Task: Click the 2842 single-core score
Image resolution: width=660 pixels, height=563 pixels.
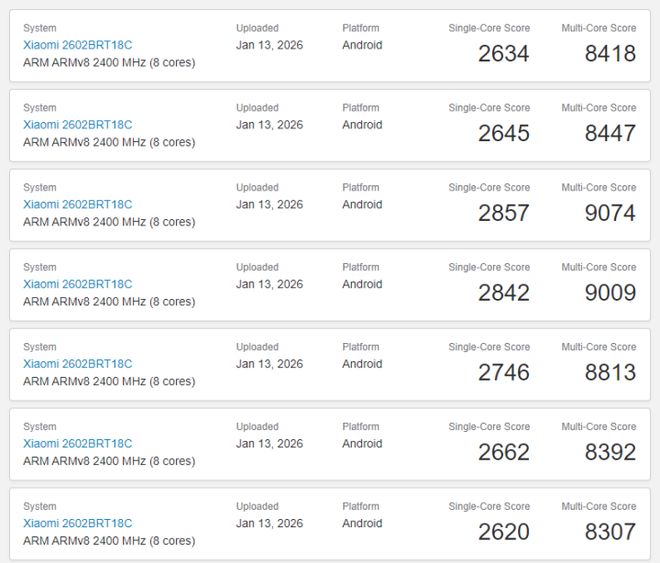Action: (x=503, y=293)
